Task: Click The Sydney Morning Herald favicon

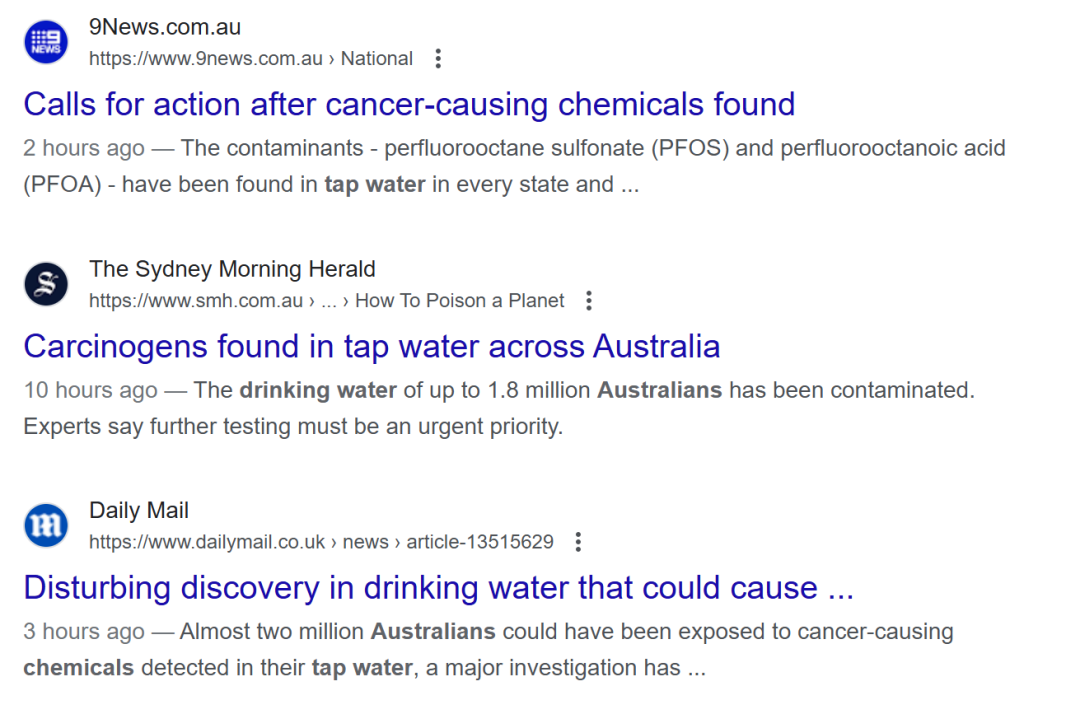Action: (x=45, y=284)
